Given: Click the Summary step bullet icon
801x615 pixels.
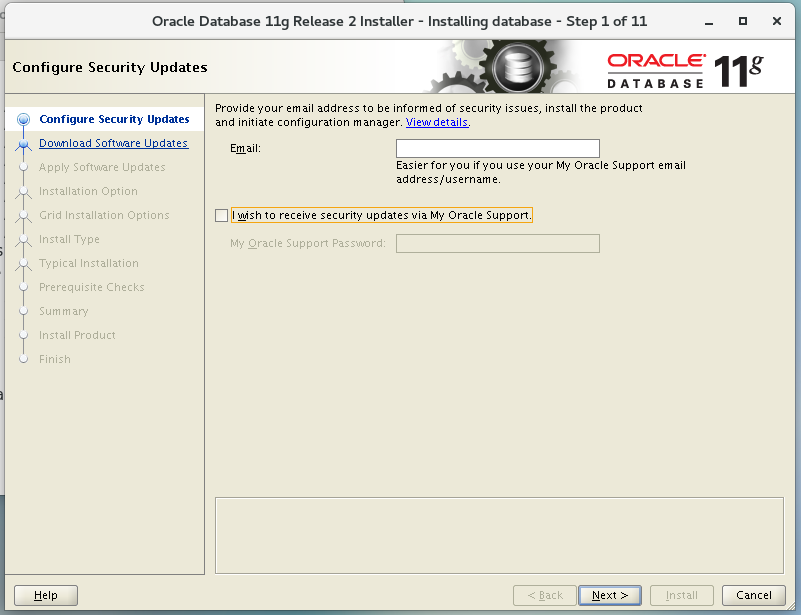Looking at the screenshot, I should click(23, 311).
